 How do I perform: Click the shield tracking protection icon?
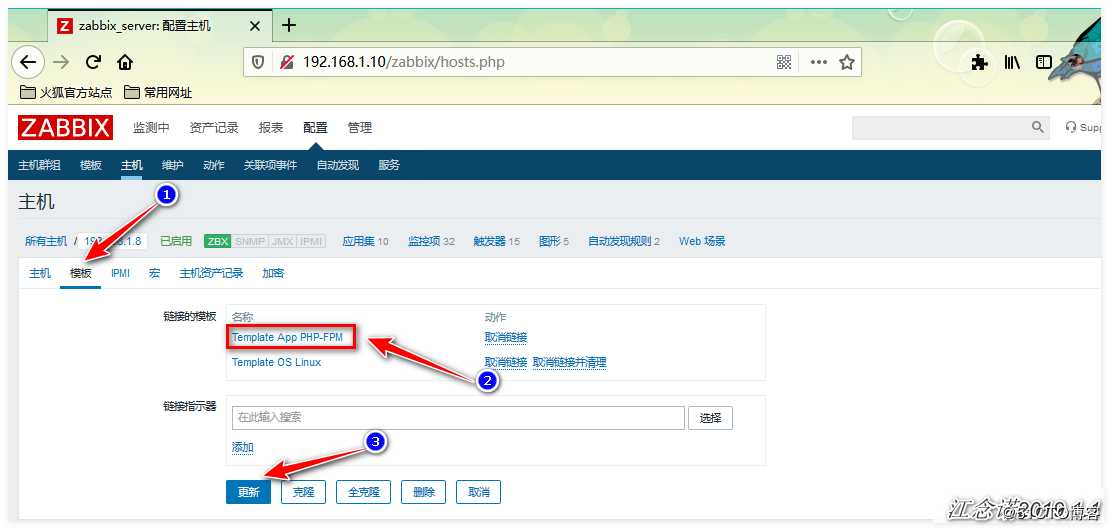pos(258,62)
